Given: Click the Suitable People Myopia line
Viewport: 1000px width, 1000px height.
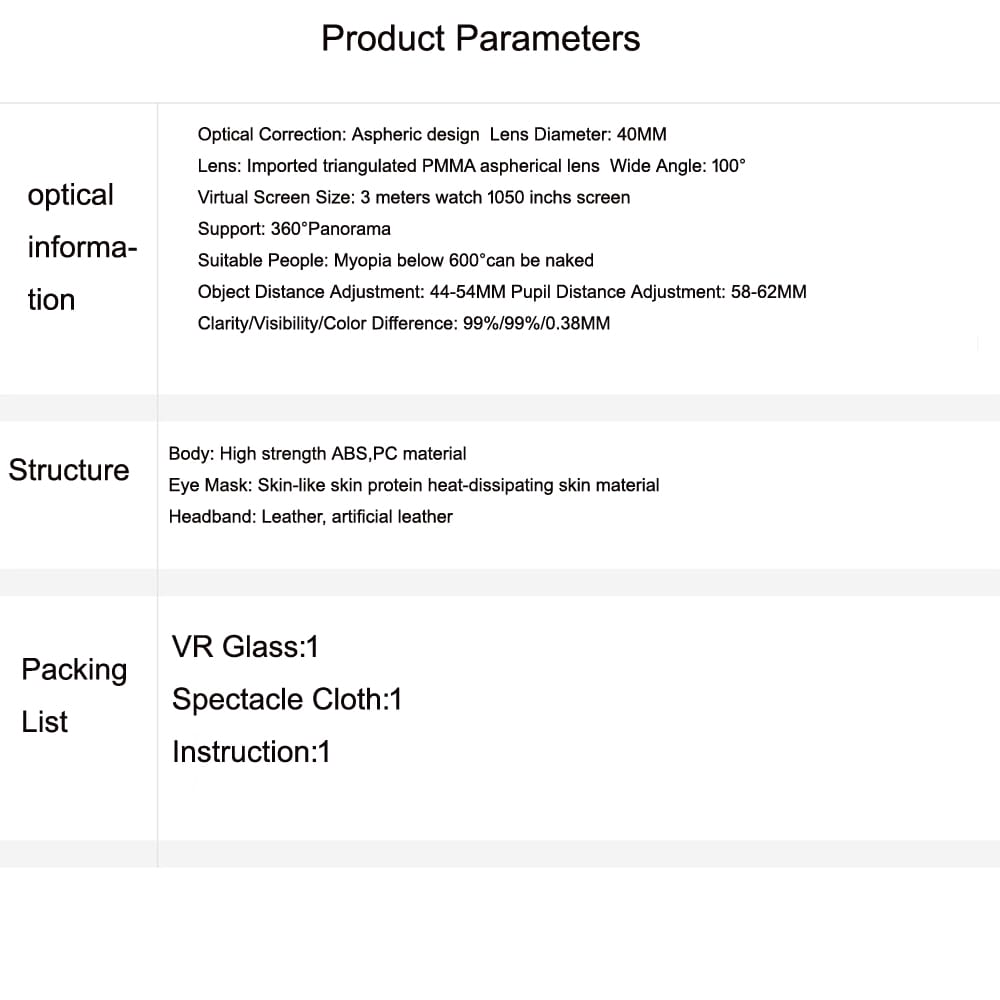Looking at the screenshot, I should point(395,260).
